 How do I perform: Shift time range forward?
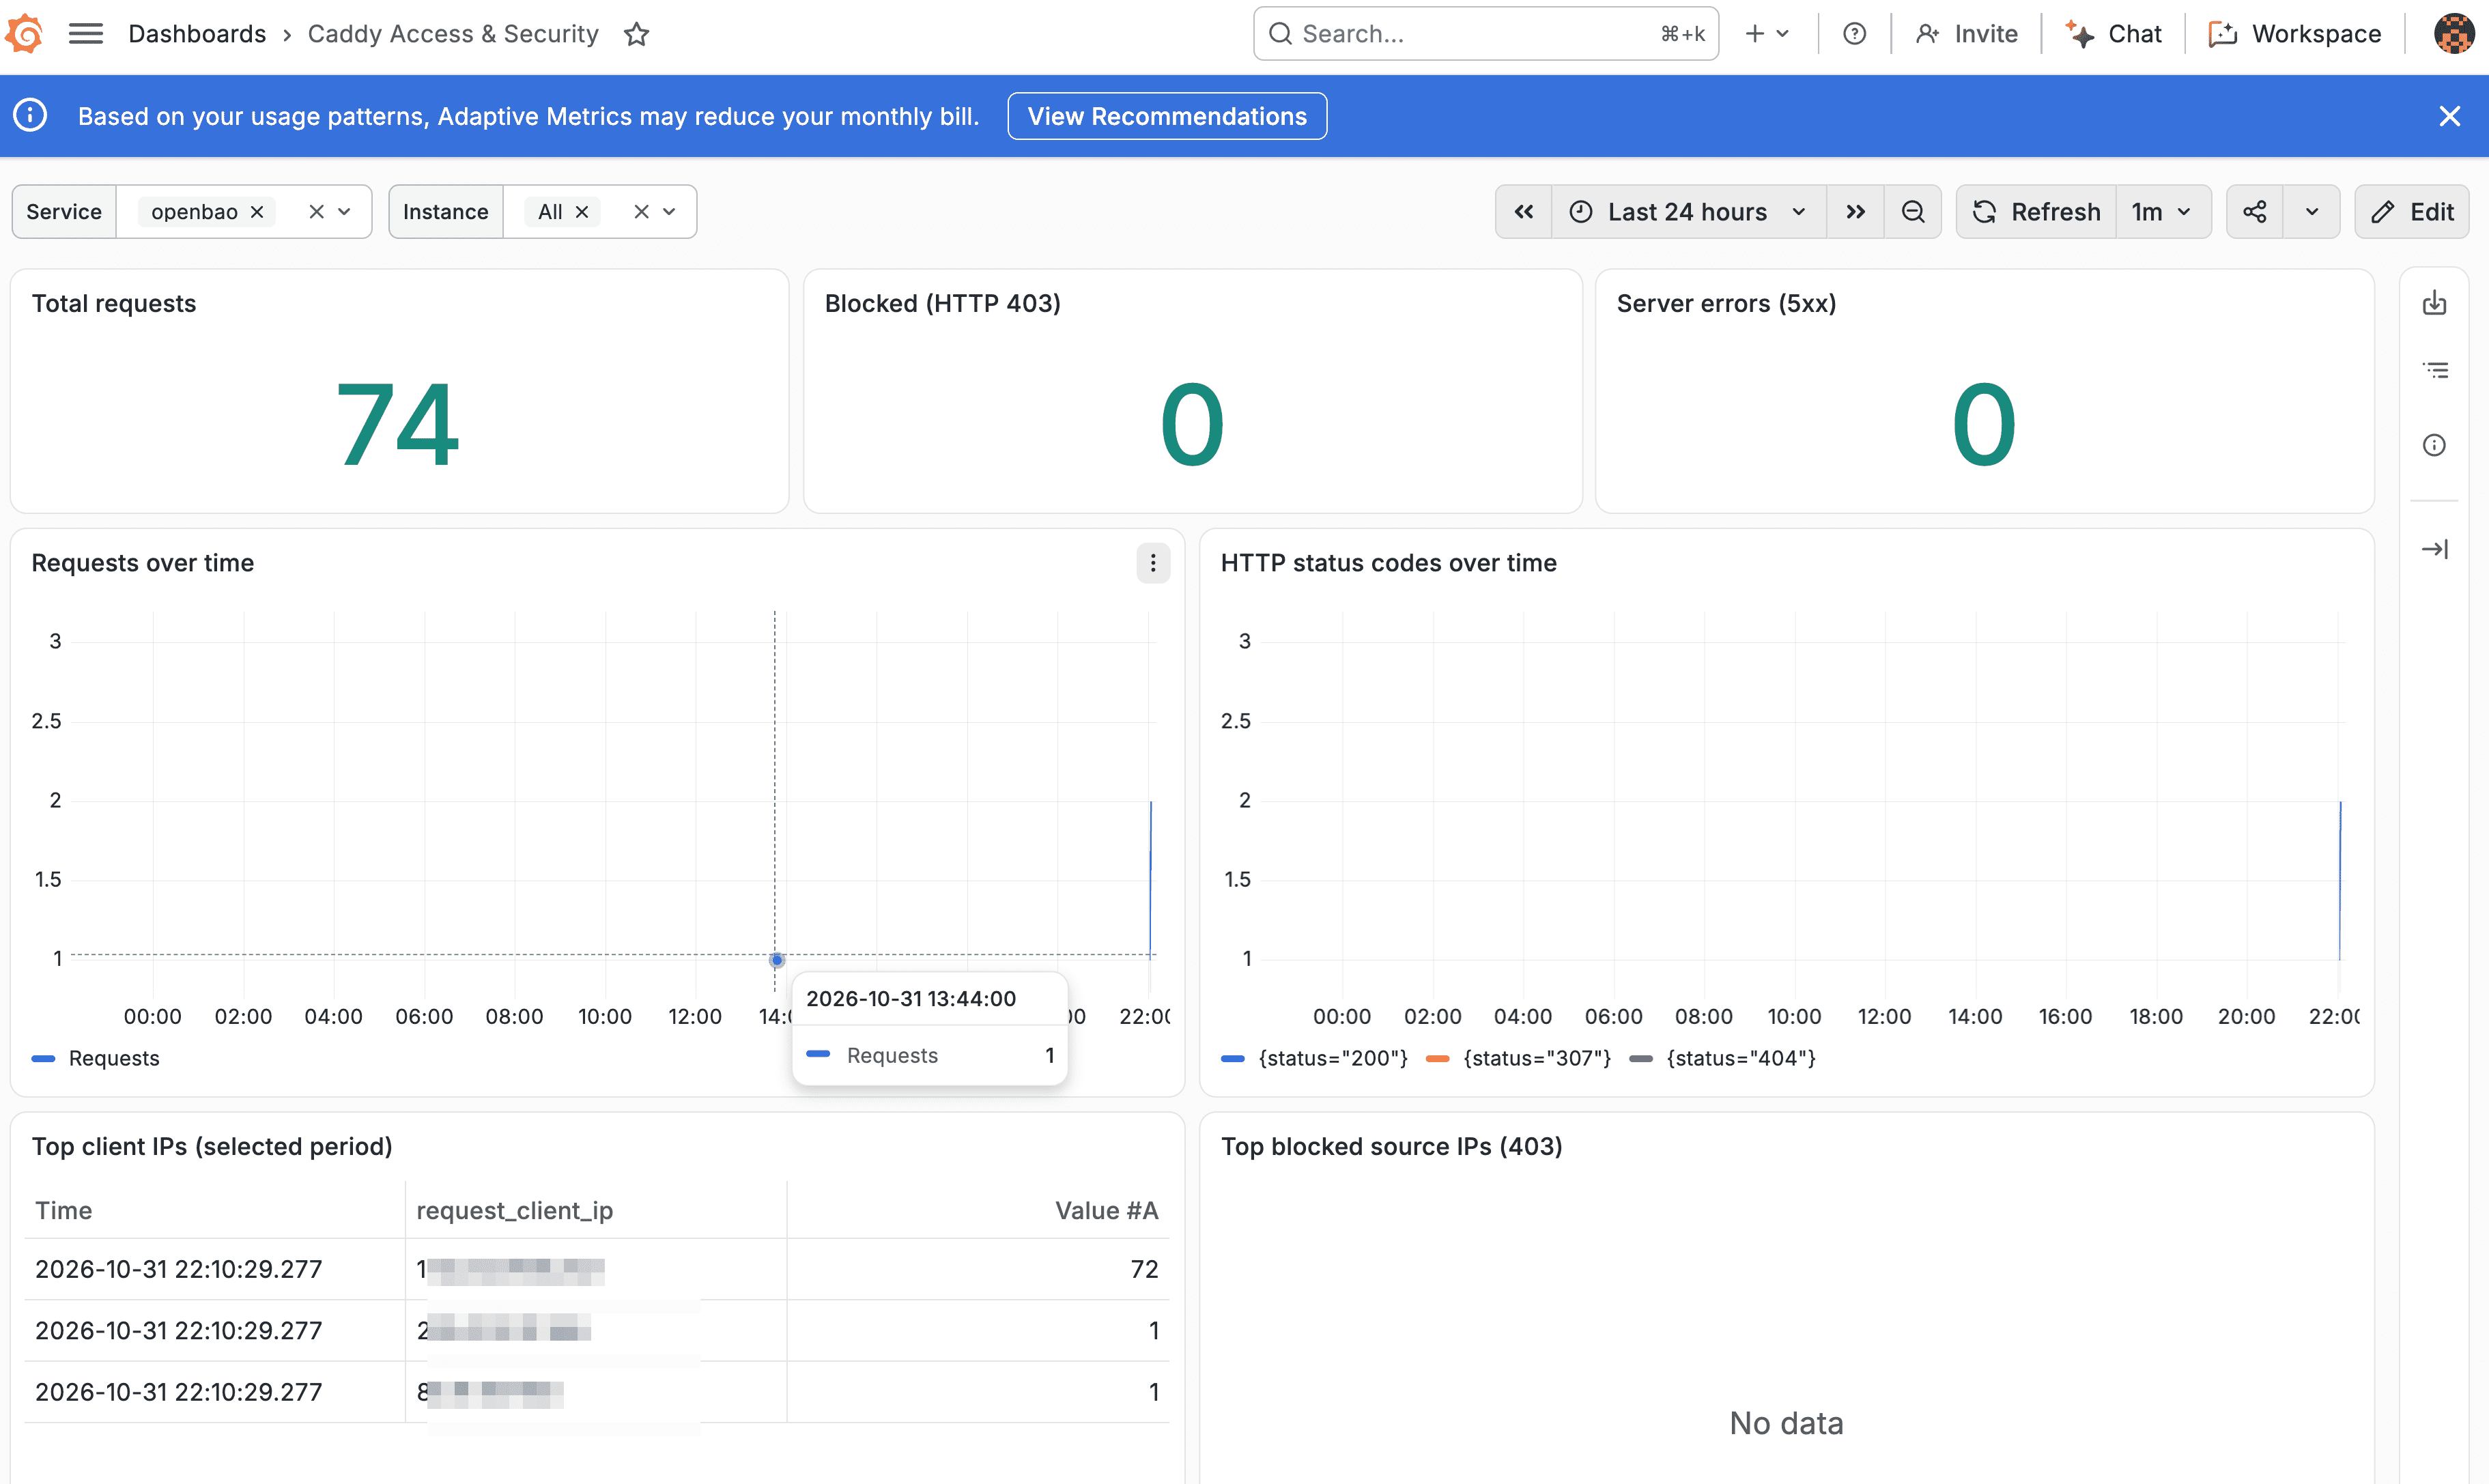pos(1855,212)
